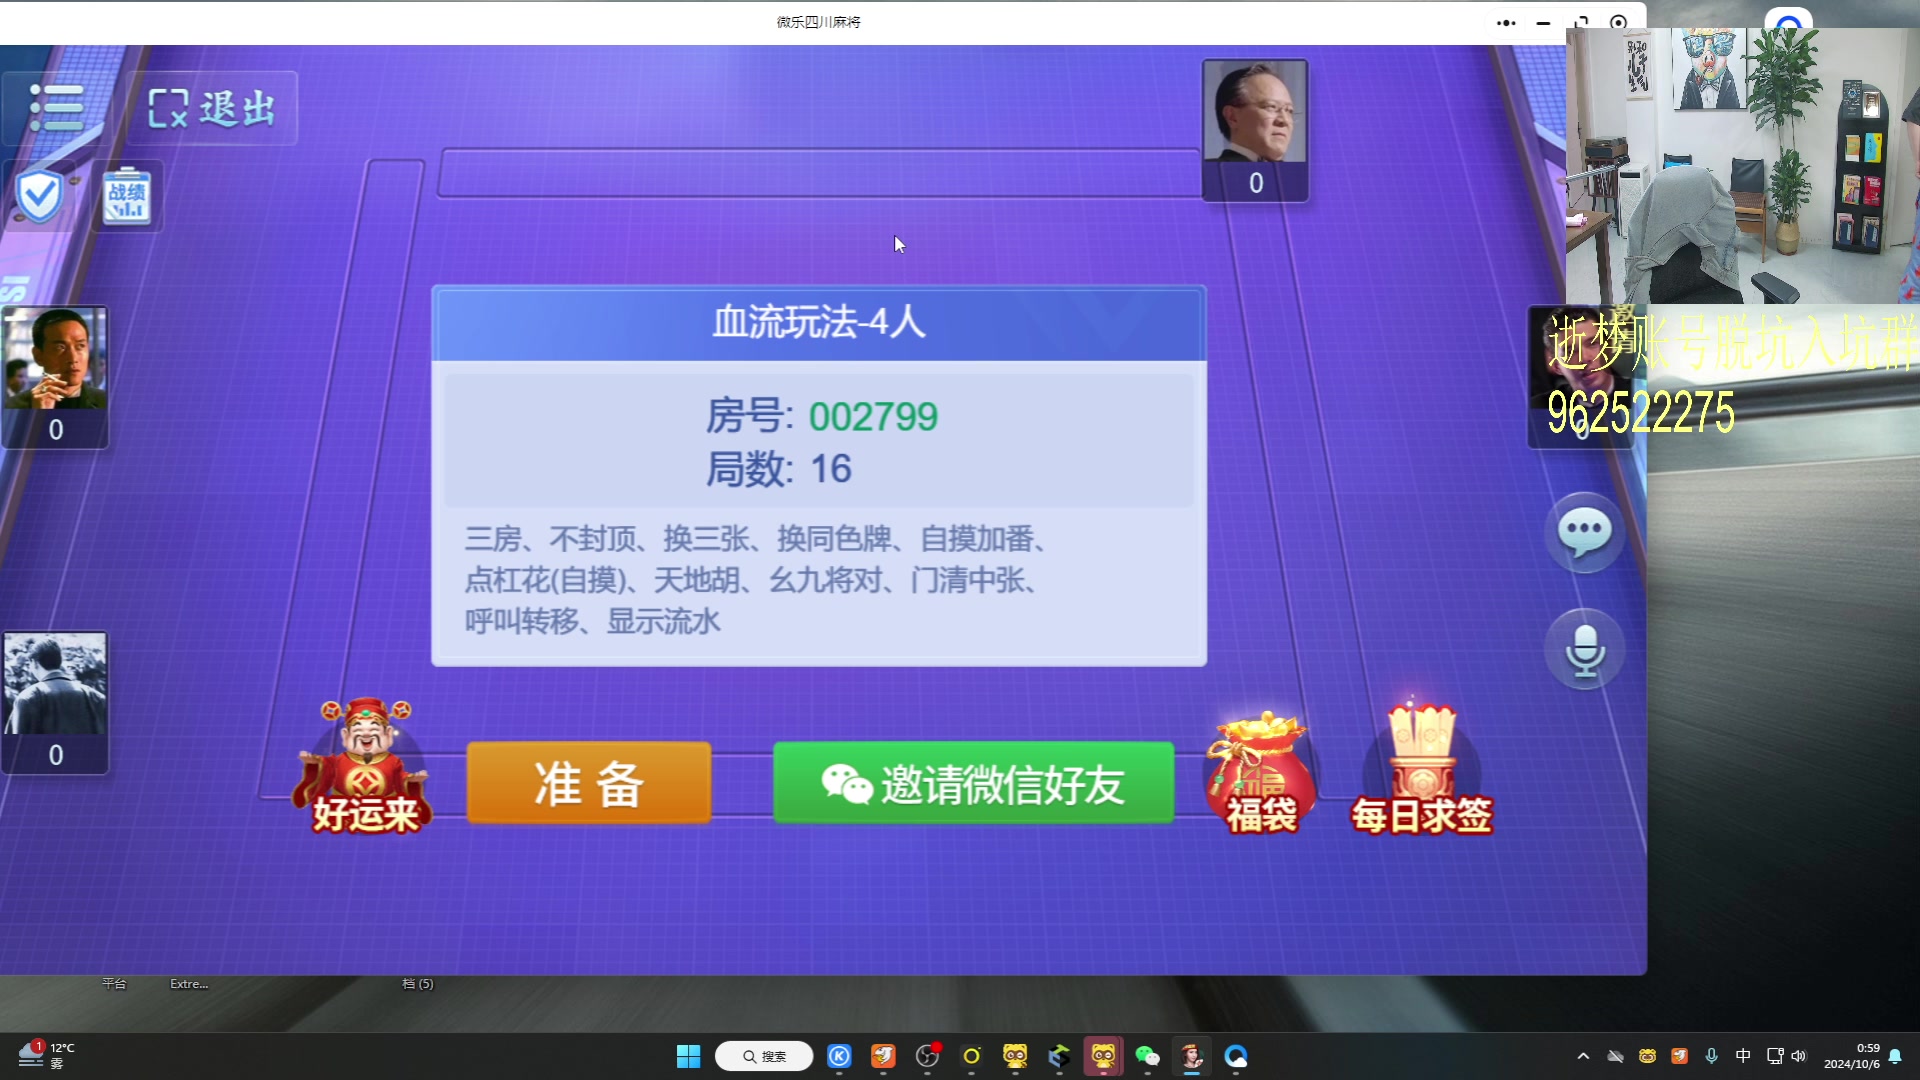1920x1080 pixels.
Task: Open the green-black cube app in taskbar
Action: point(1059,1056)
